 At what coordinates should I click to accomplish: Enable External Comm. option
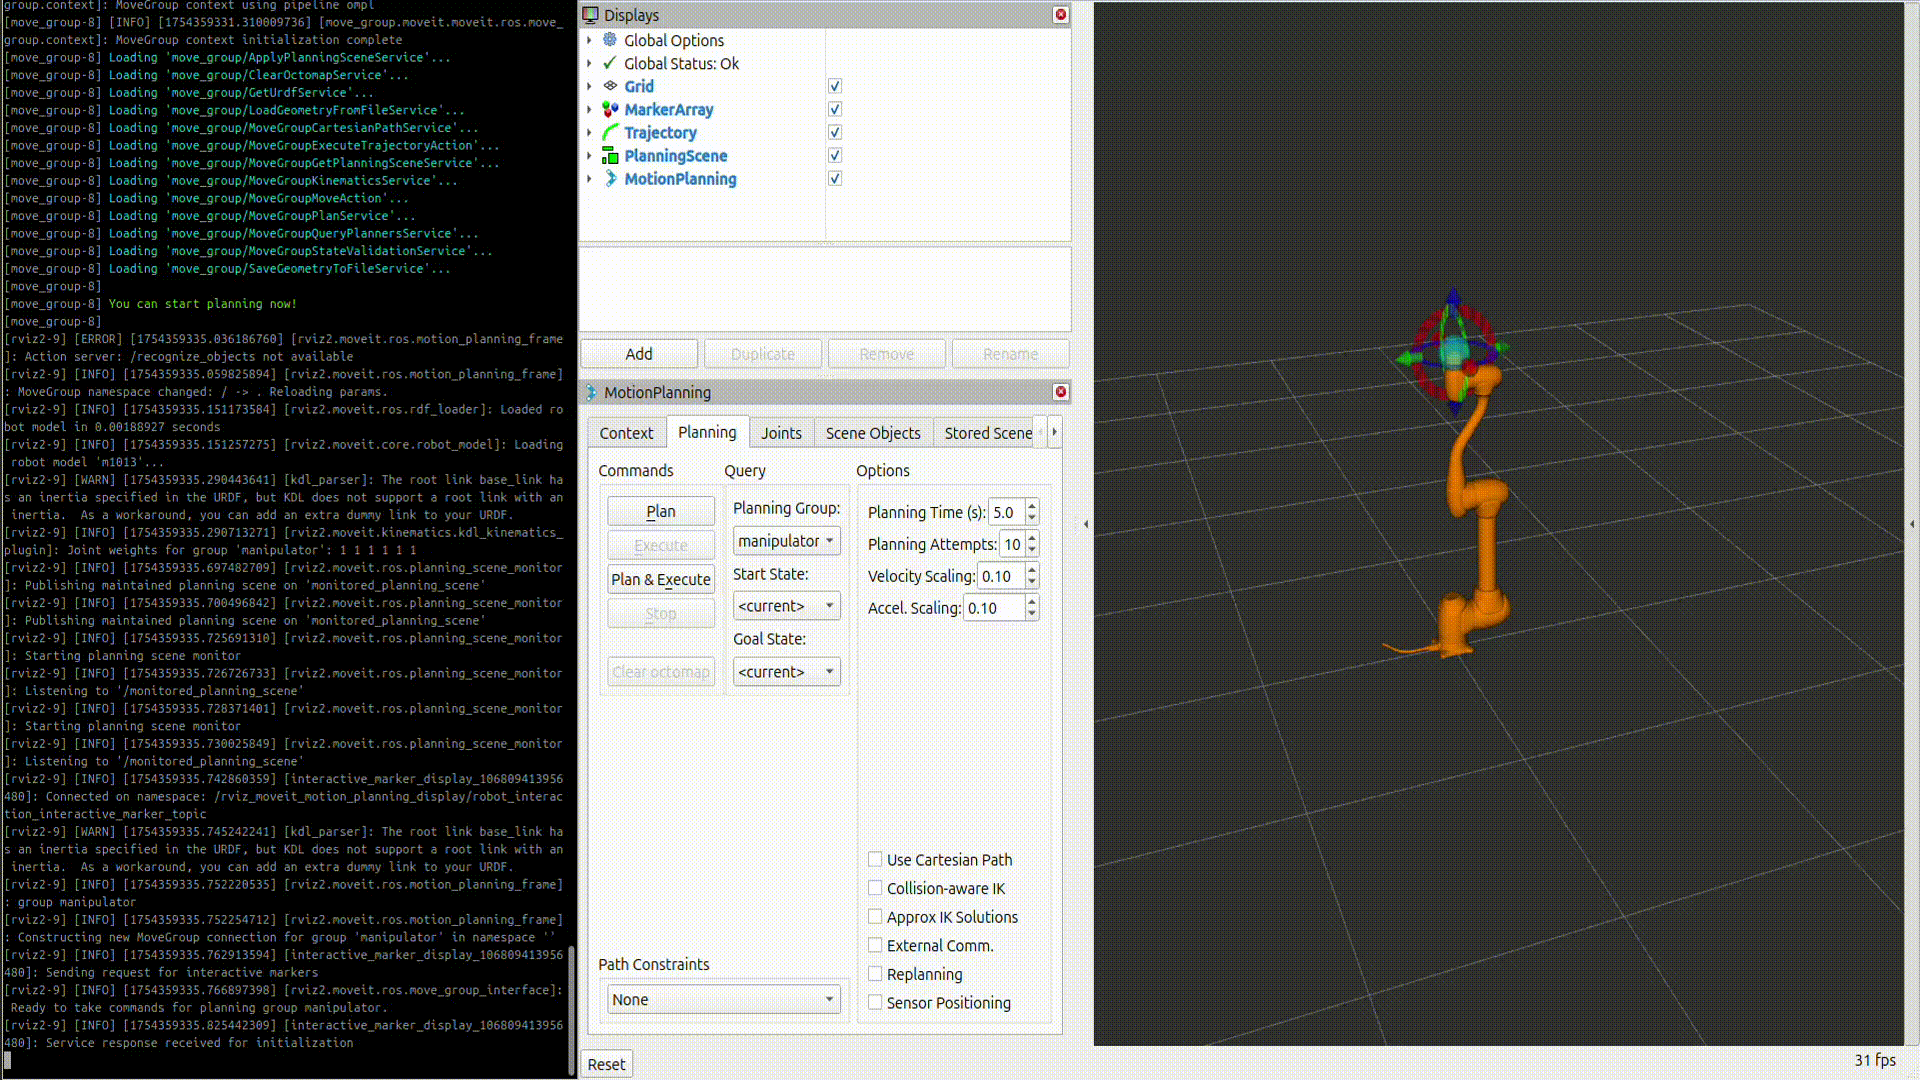coord(875,945)
